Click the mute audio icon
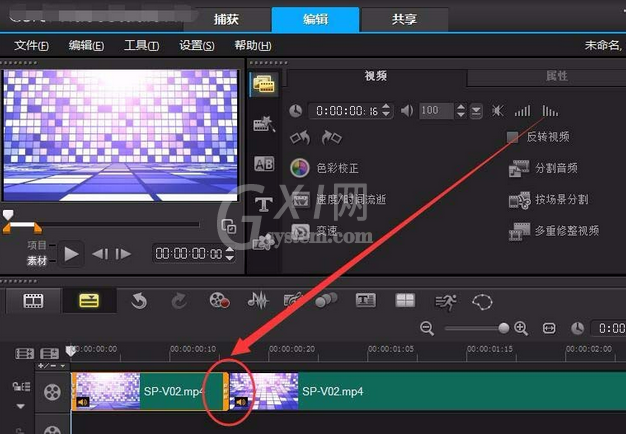This screenshot has width=626, height=434. coord(498,110)
